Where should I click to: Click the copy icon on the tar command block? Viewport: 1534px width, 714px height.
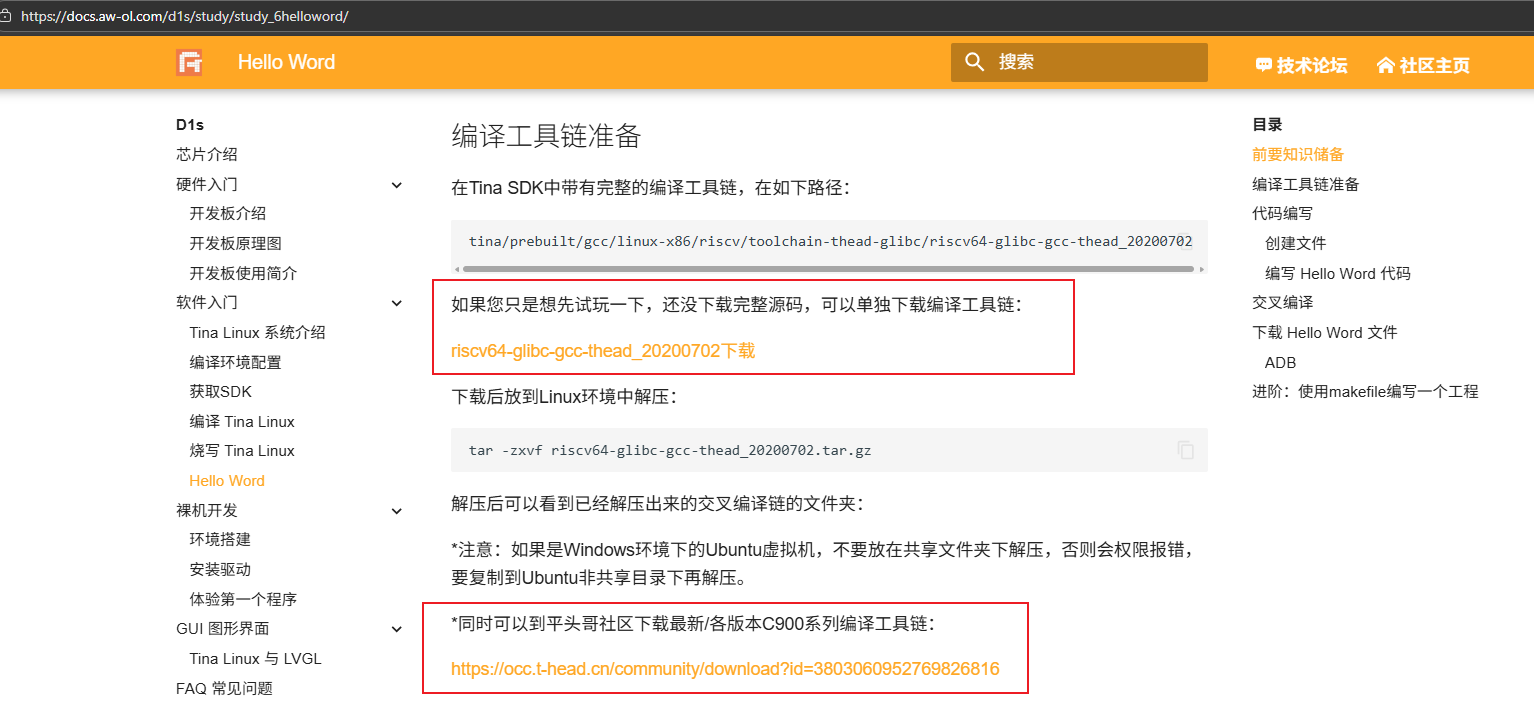coord(1186,450)
